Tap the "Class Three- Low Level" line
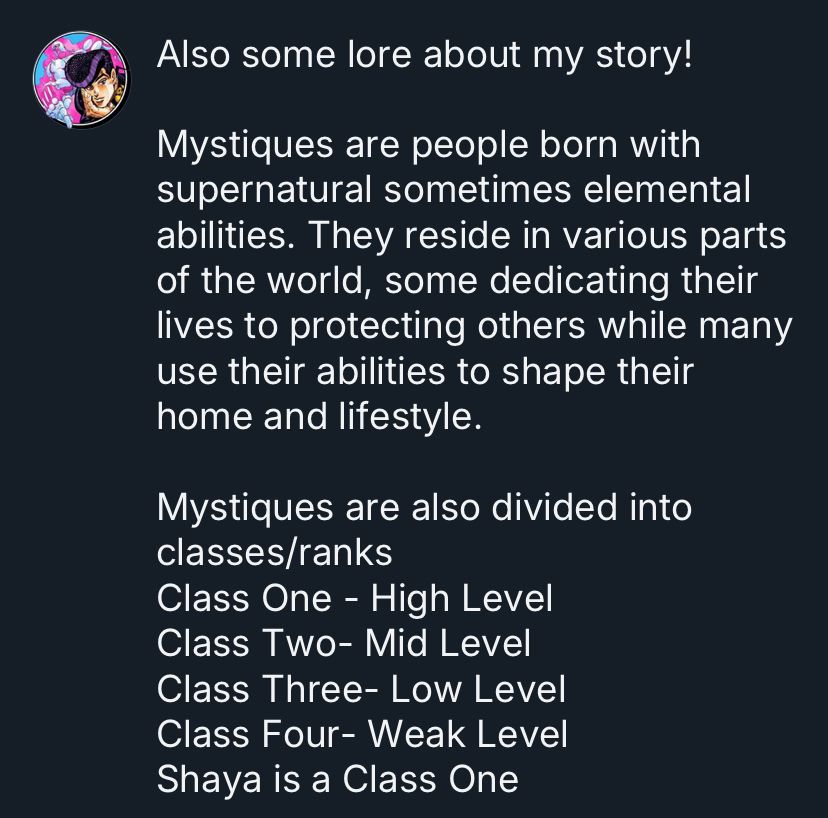Screen dimensions: 828x818 tap(361, 689)
